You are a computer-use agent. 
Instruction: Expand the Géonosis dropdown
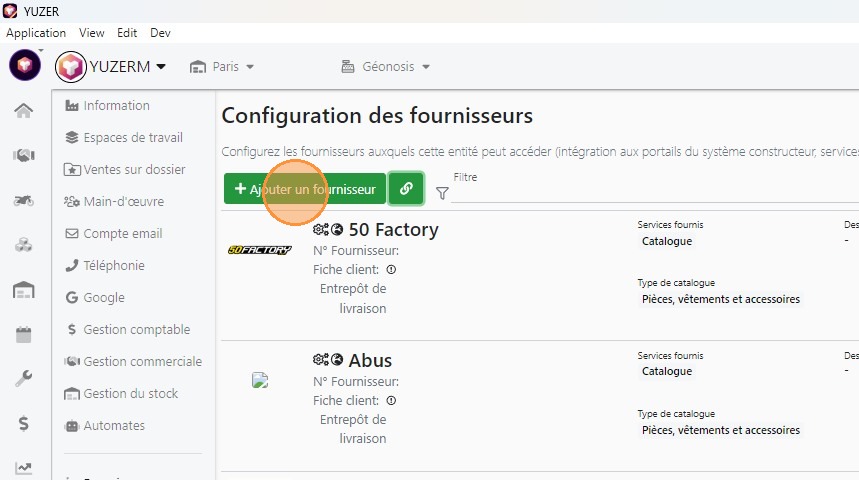pyautogui.click(x=386, y=67)
